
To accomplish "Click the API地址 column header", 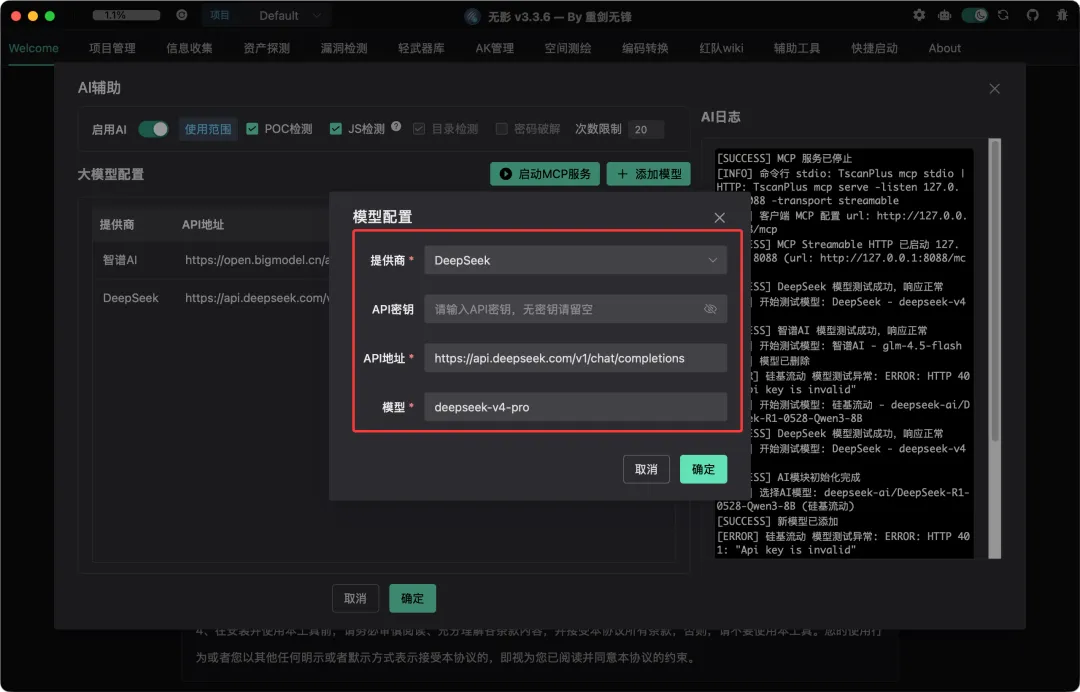I will pos(202,224).
